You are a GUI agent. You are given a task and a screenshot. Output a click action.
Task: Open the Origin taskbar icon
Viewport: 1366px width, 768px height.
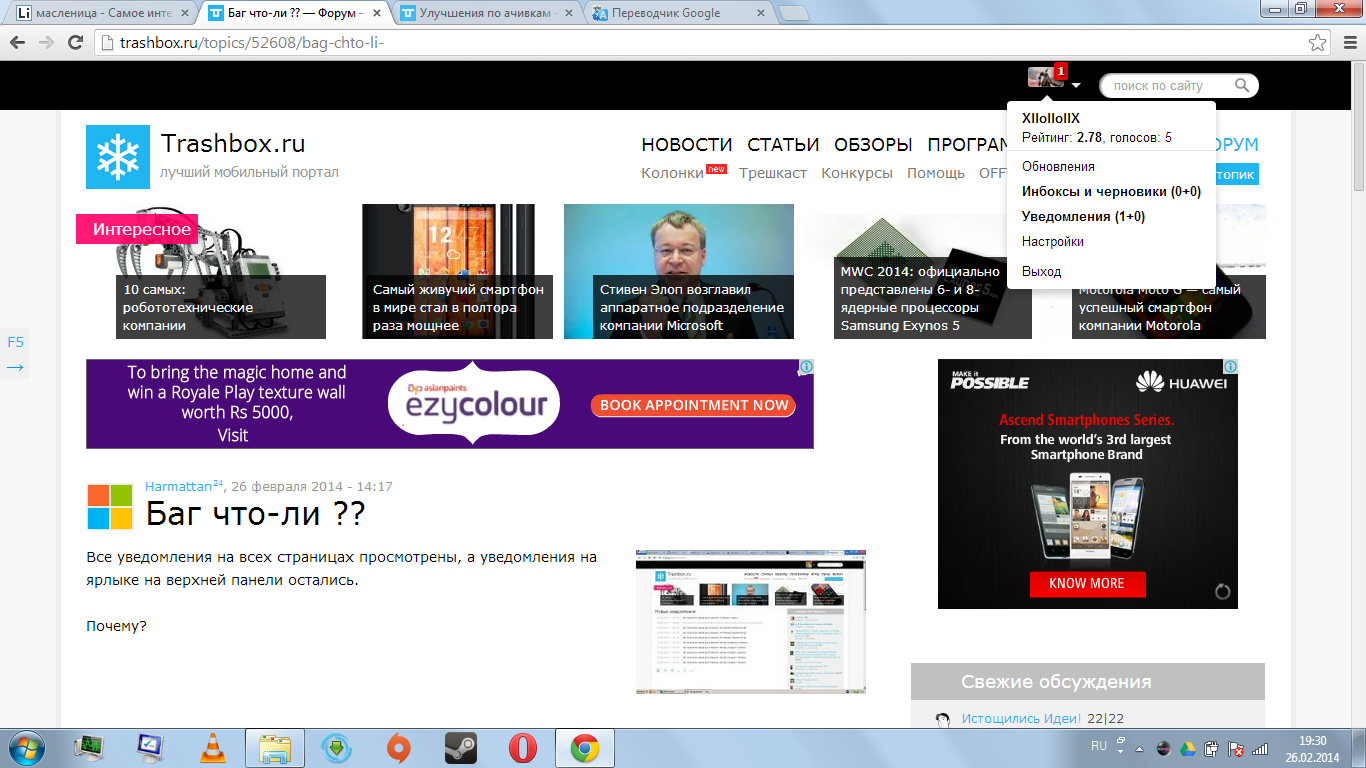coord(399,748)
